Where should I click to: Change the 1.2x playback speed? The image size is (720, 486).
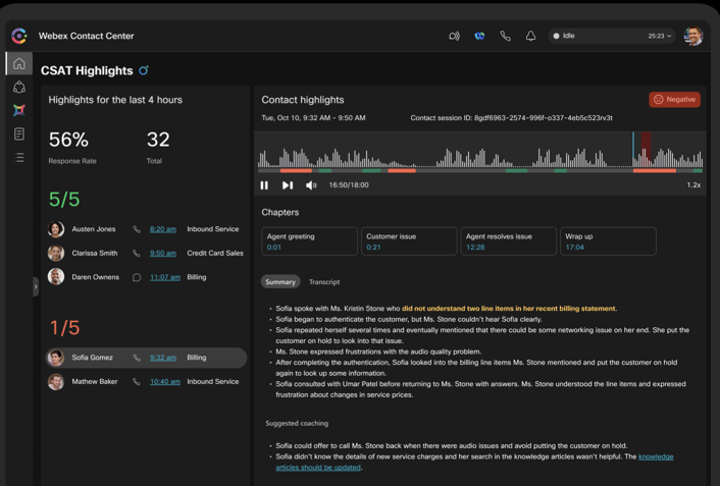click(x=693, y=185)
